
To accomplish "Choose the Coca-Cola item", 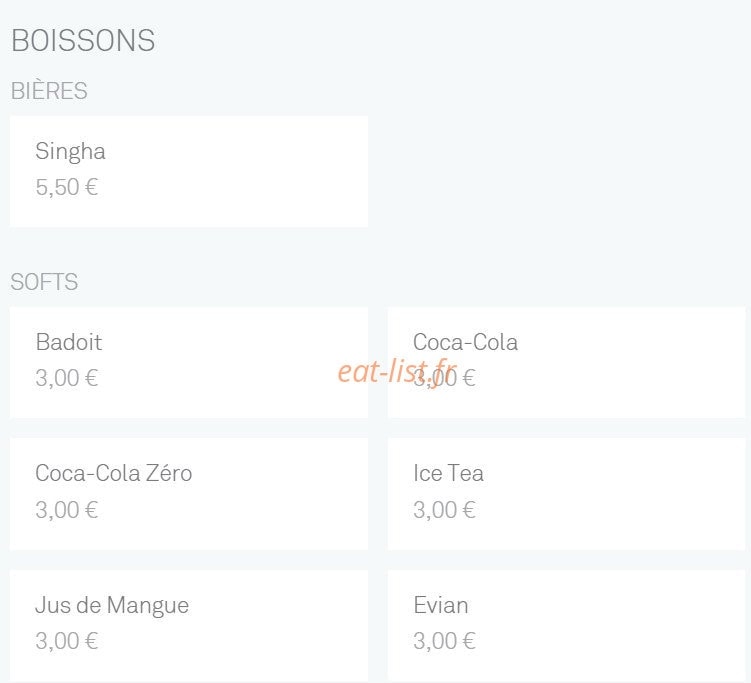I will pyautogui.click(x=566, y=363).
